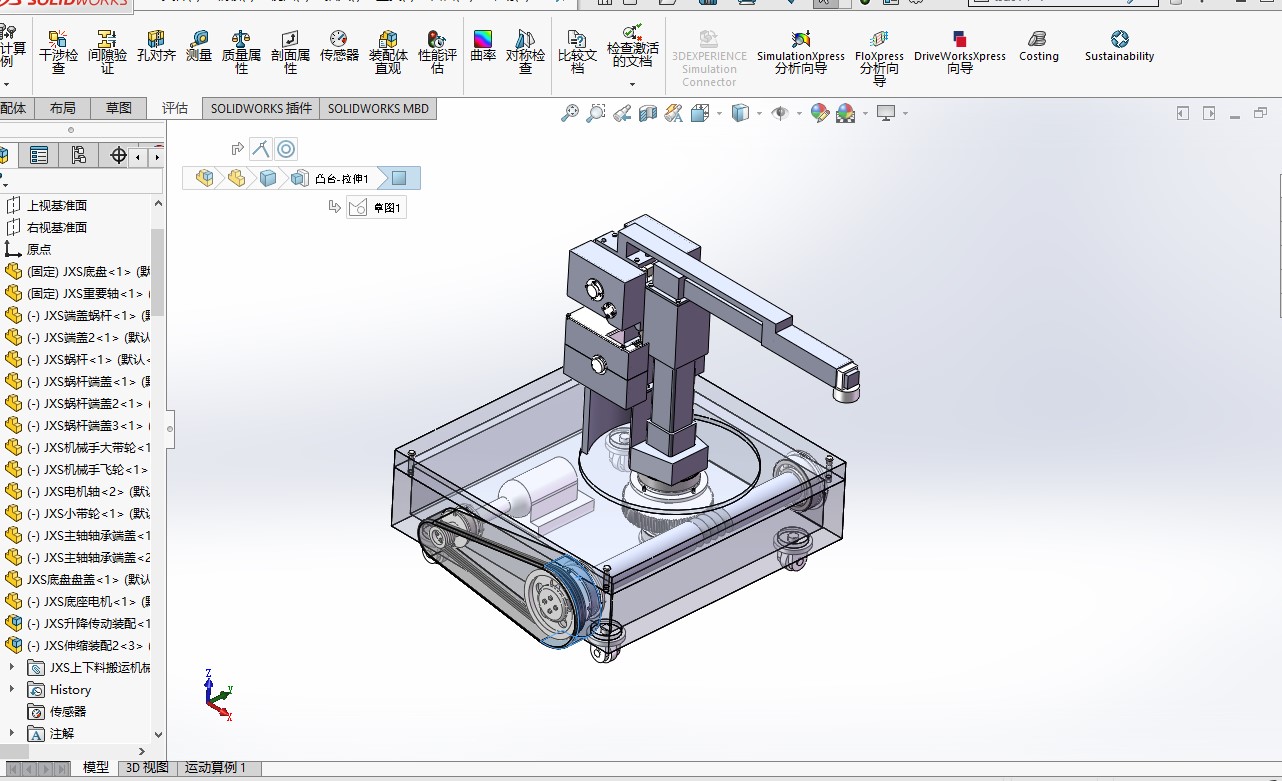Launch SimulationXpress 分析向导
Screen dimensions: 1282x781
(801, 51)
